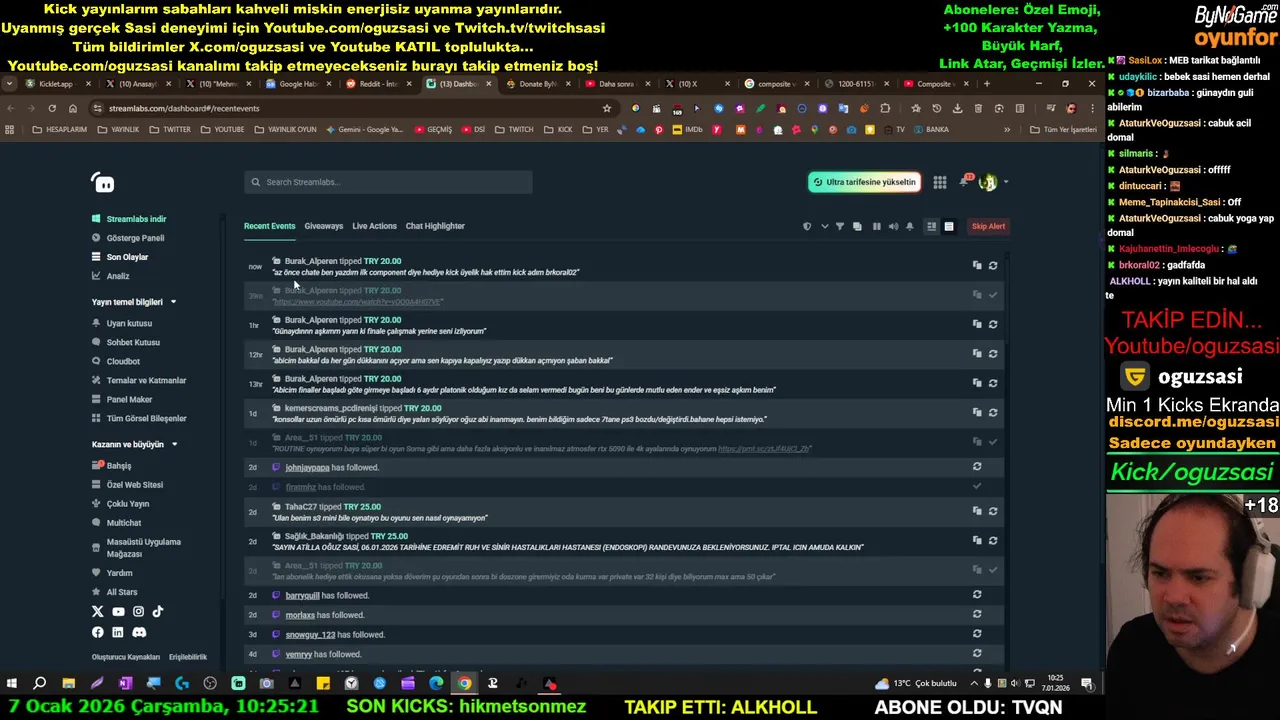Switch to the Live Actions tab
This screenshot has height=720, width=1280.
(x=374, y=226)
